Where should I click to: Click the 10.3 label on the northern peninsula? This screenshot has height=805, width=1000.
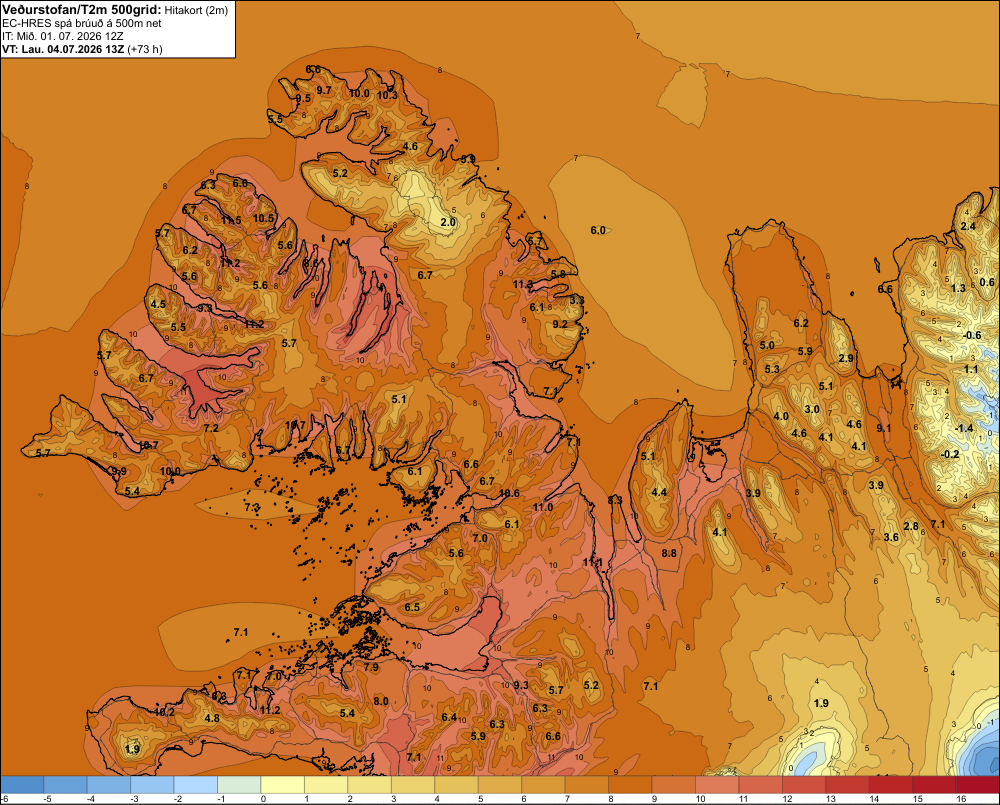click(x=387, y=95)
